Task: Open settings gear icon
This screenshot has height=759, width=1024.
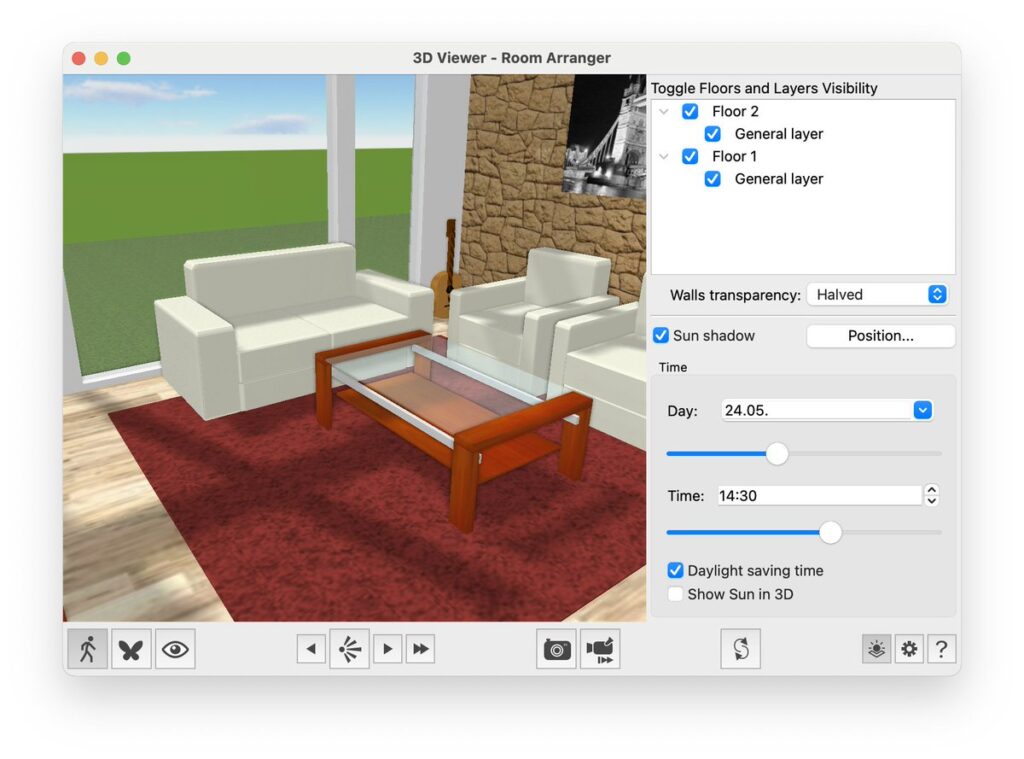Action: [x=909, y=649]
